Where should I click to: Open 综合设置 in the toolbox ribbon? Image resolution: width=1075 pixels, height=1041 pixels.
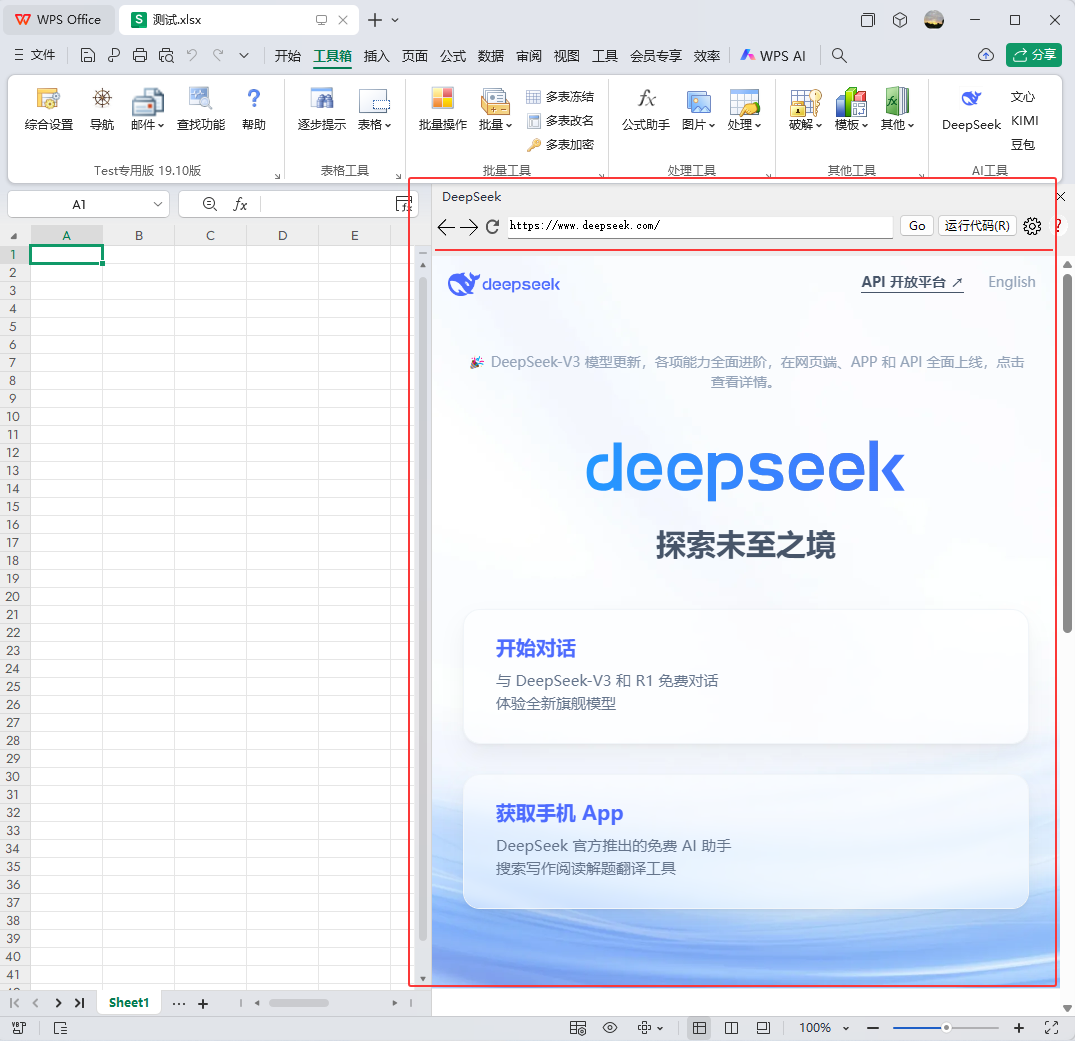pyautogui.click(x=48, y=109)
